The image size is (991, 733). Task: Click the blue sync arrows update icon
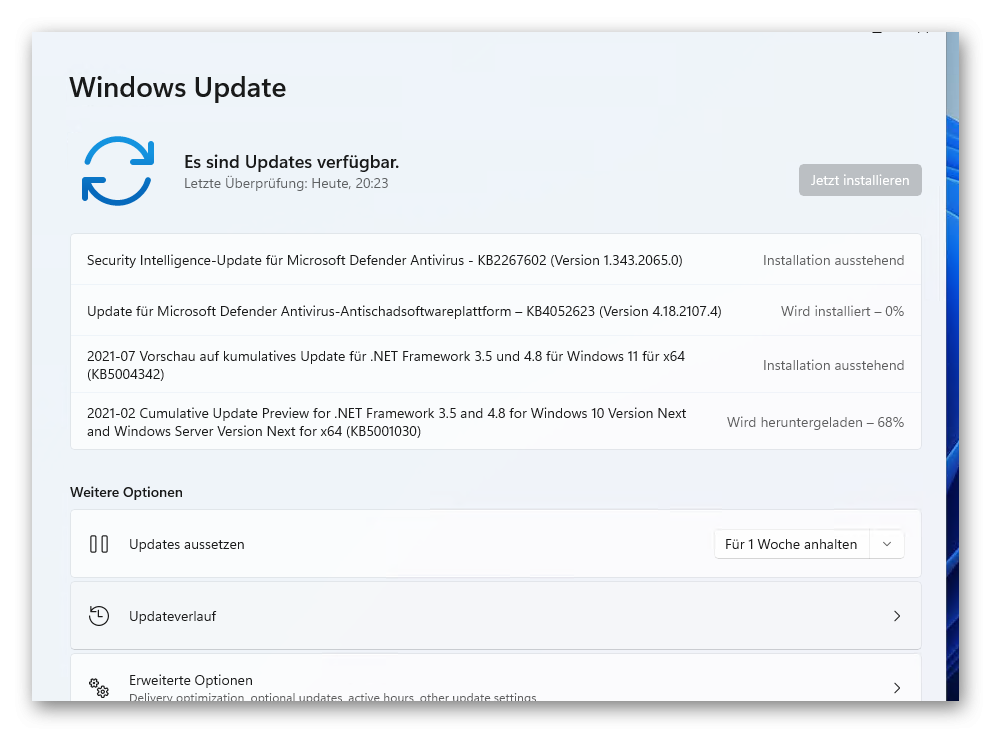click(118, 171)
